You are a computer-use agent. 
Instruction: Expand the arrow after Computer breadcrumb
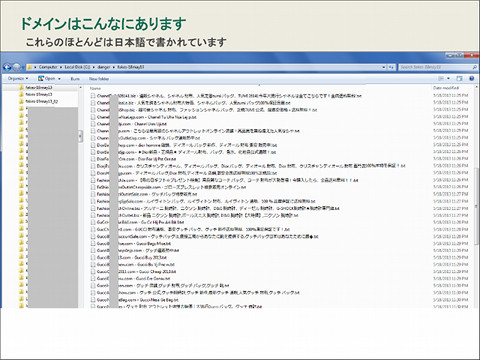pos(61,67)
